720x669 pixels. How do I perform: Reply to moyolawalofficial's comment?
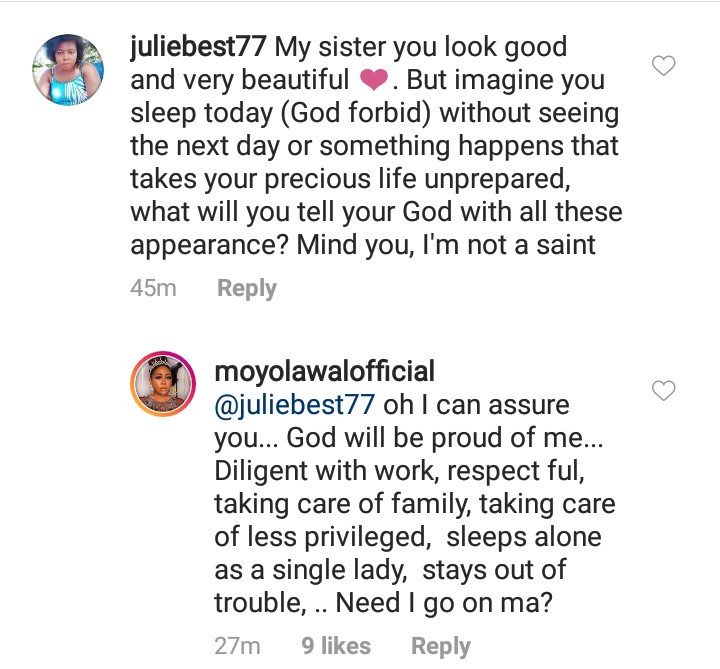(x=441, y=646)
